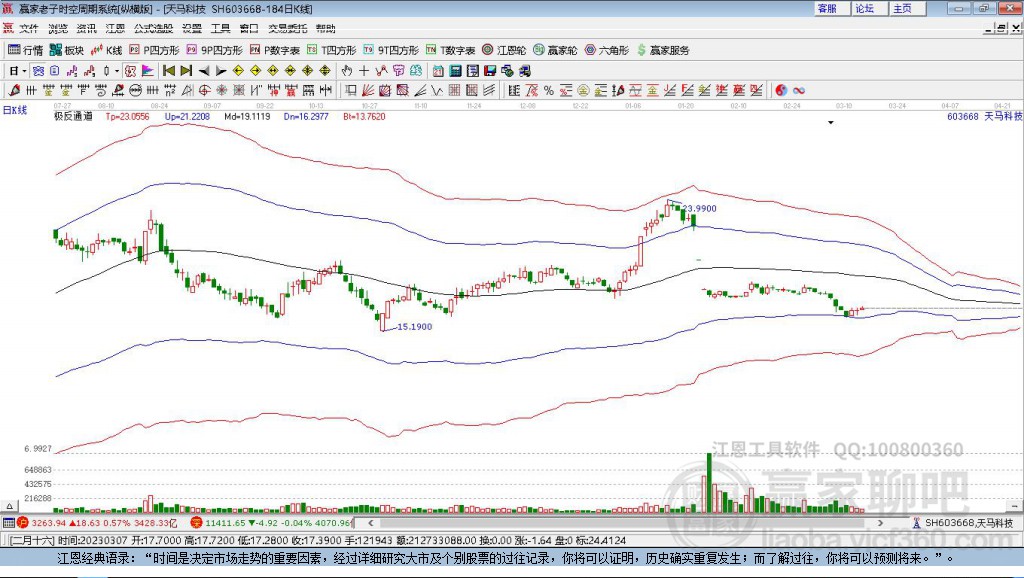Image resolution: width=1024 pixels, height=578 pixels.
Task: Open the 工具 menu
Action: tap(220, 28)
